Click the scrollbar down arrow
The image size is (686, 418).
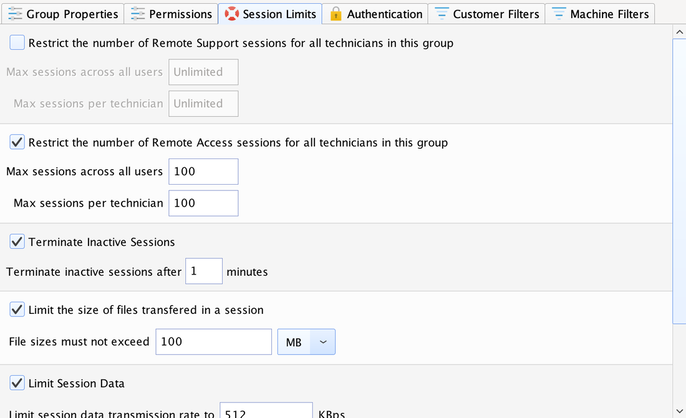(x=679, y=411)
